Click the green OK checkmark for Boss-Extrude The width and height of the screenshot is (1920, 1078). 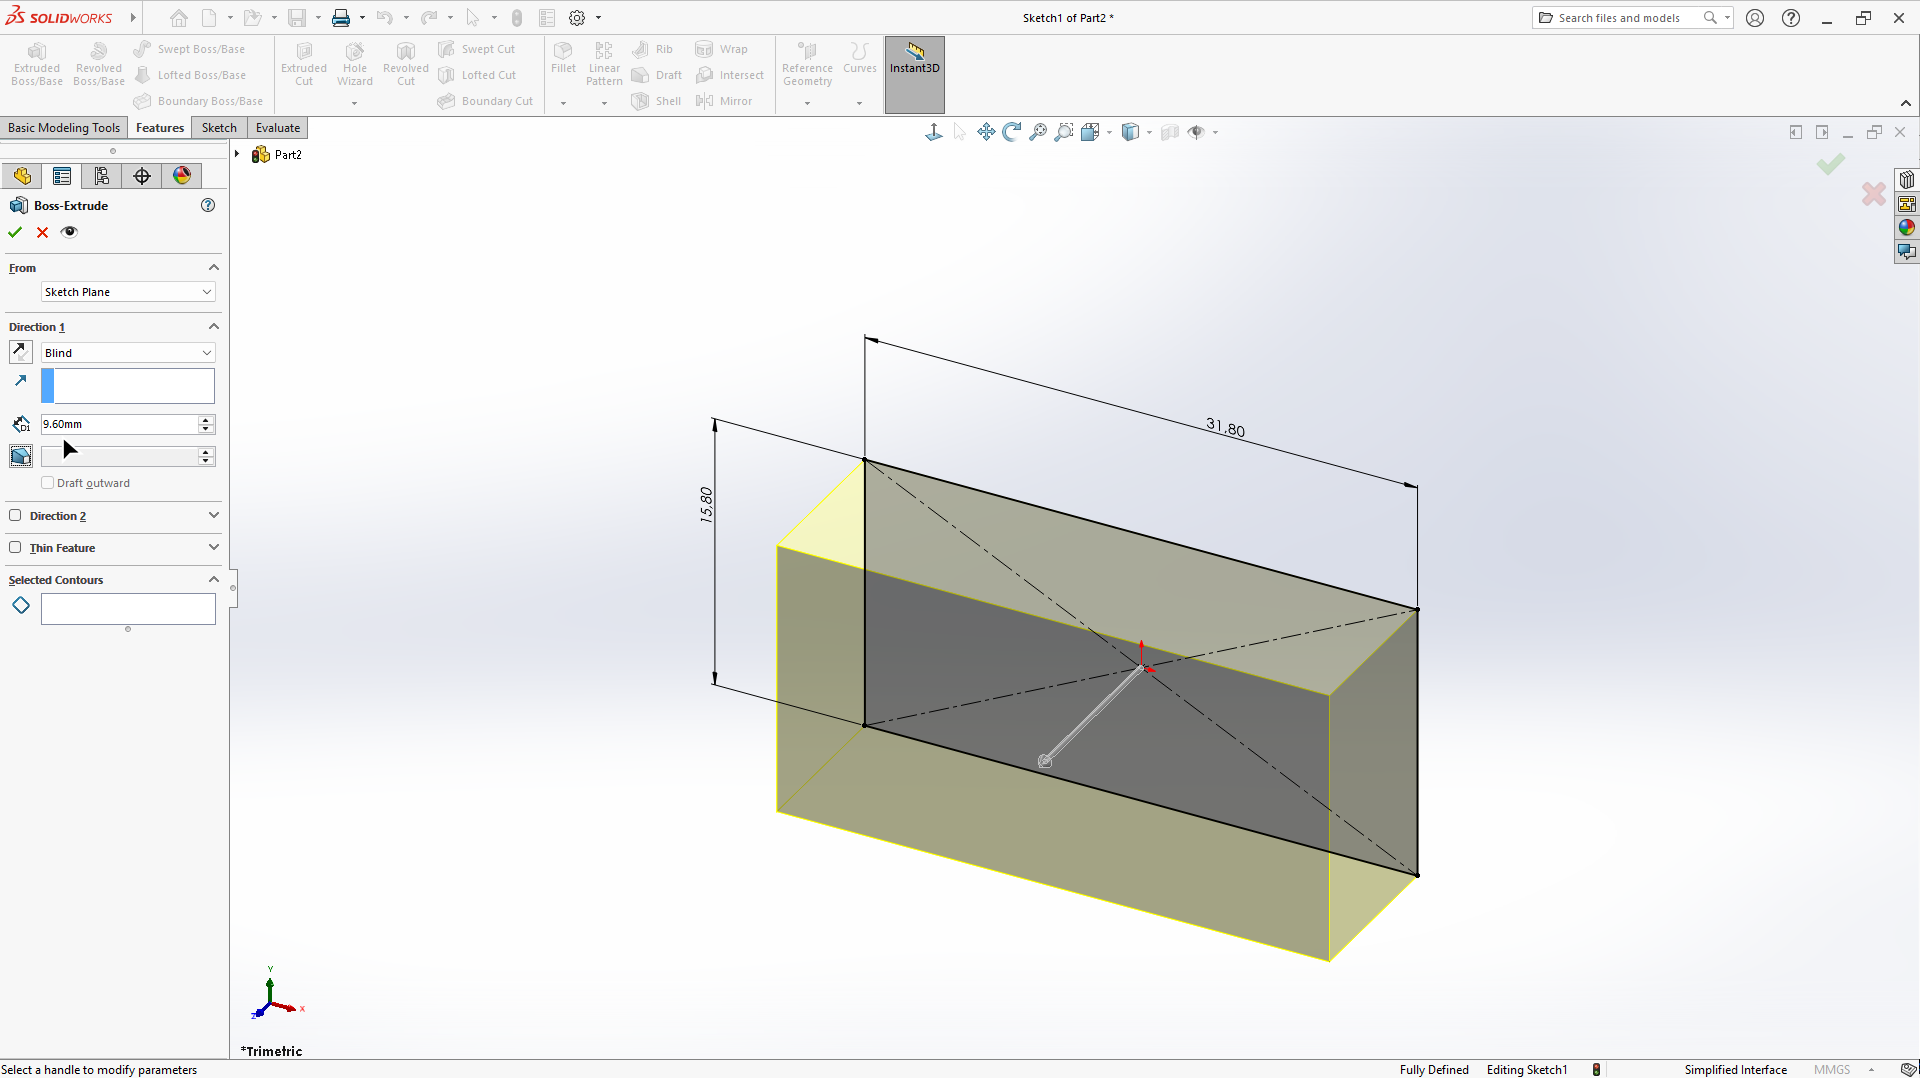[15, 232]
